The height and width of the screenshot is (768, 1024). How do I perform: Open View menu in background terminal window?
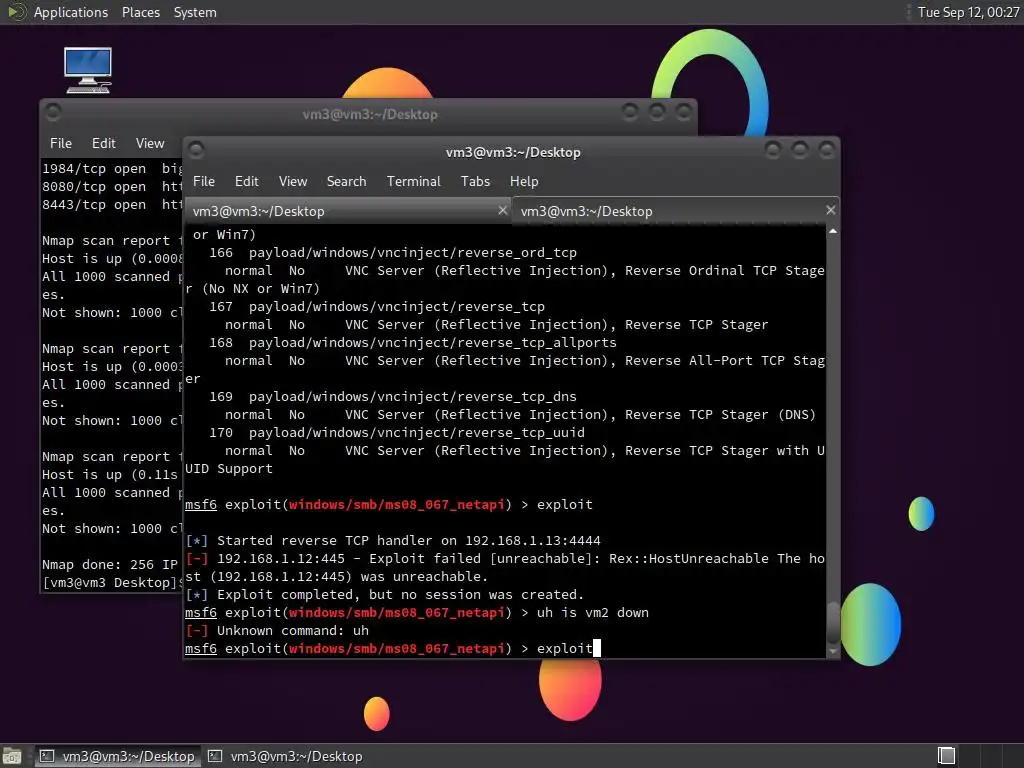(x=150, y=144)
